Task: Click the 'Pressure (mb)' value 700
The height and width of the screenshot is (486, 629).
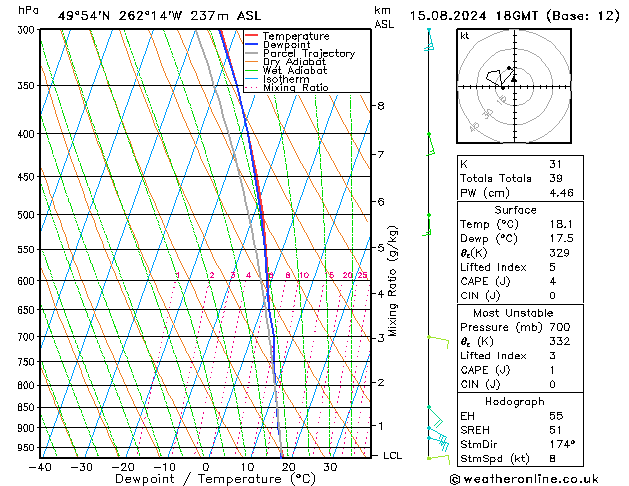Action: point(560,327)
